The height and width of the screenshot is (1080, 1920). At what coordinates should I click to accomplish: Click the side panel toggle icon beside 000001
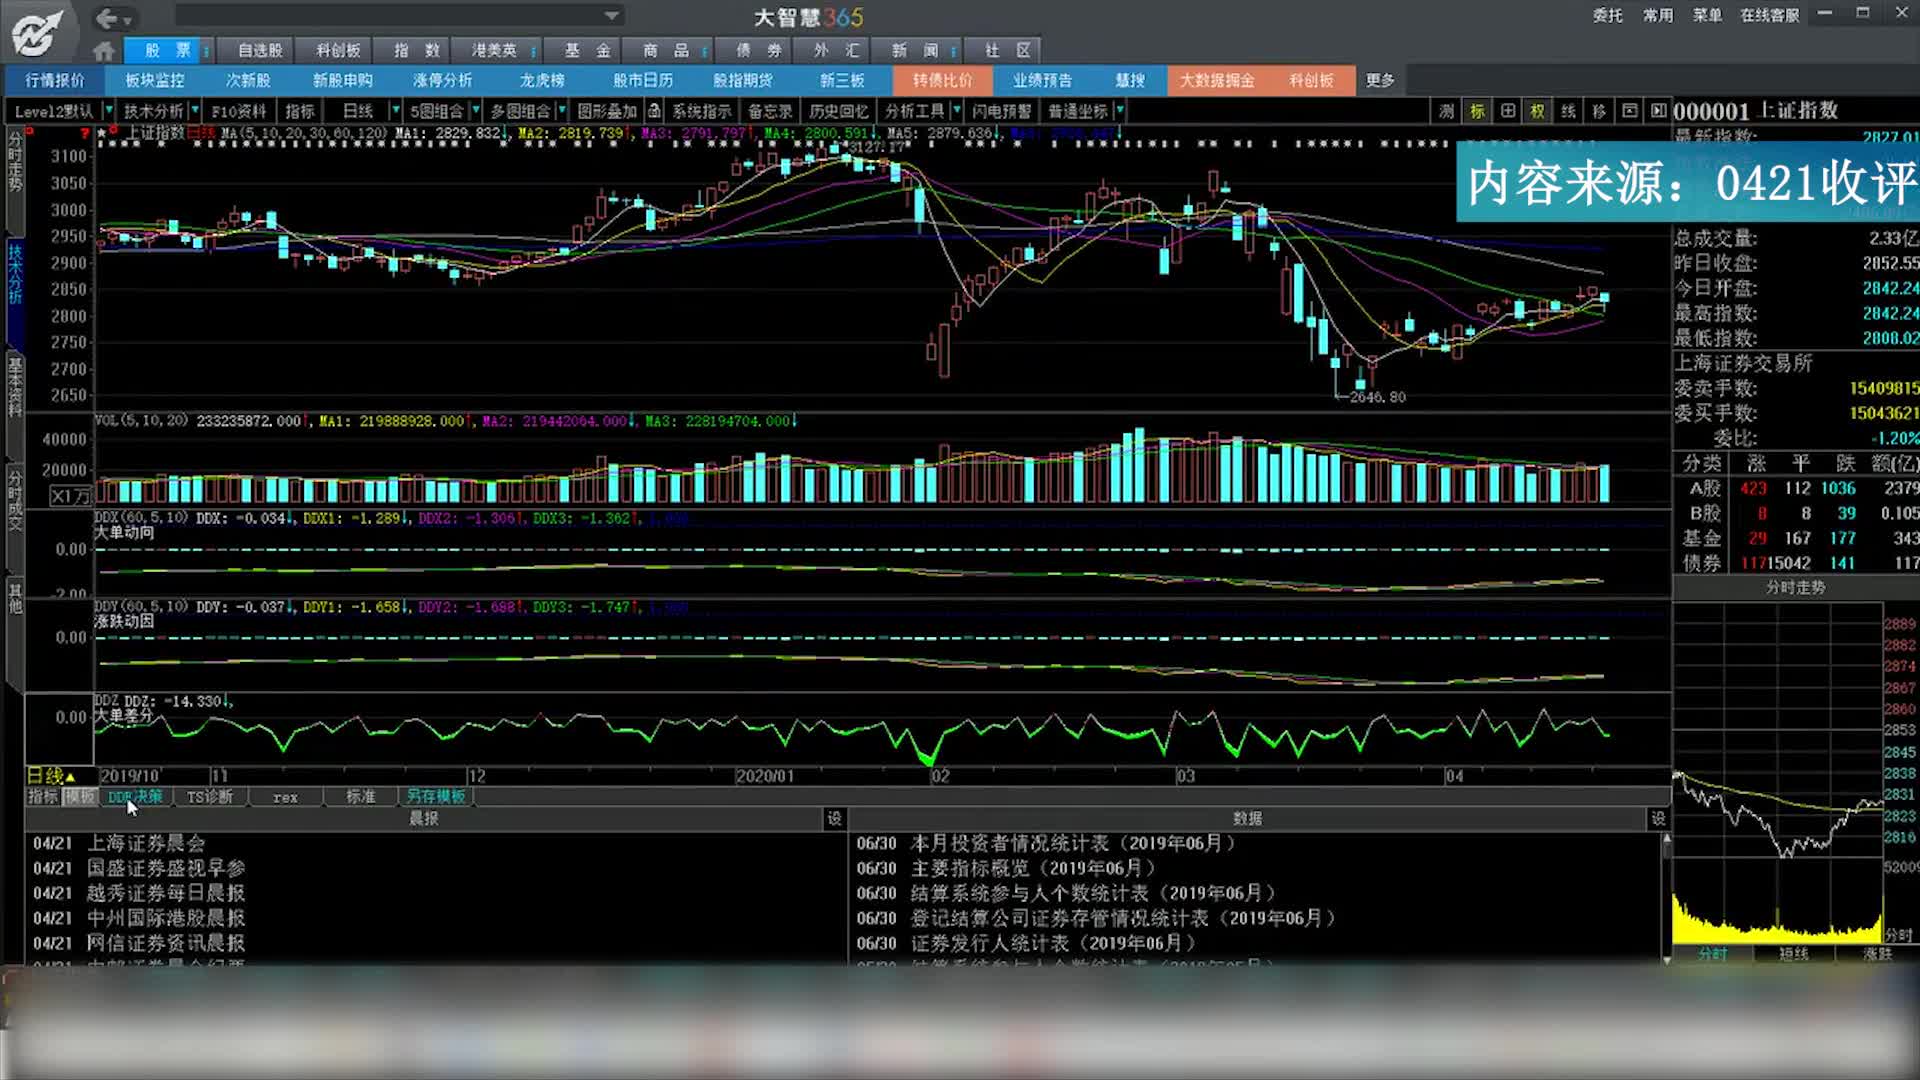tap(1659, 111)
